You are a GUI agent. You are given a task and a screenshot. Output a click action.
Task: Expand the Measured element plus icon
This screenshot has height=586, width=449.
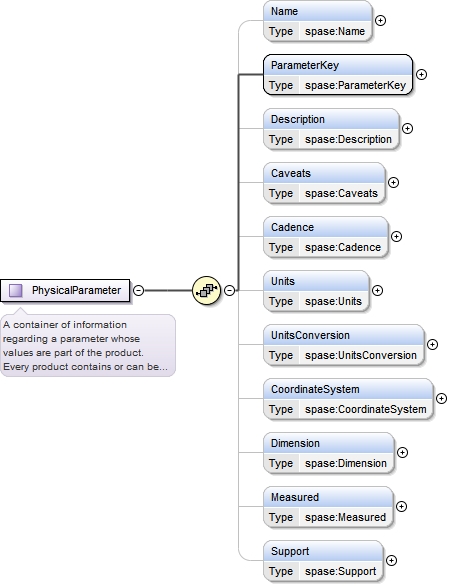click(x=401, y=506)
